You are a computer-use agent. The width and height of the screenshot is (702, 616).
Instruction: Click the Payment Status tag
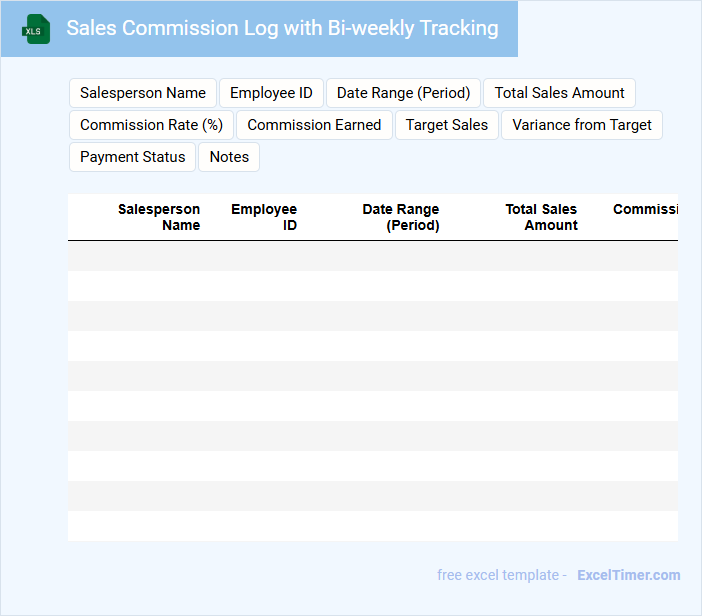pos(132,157)
